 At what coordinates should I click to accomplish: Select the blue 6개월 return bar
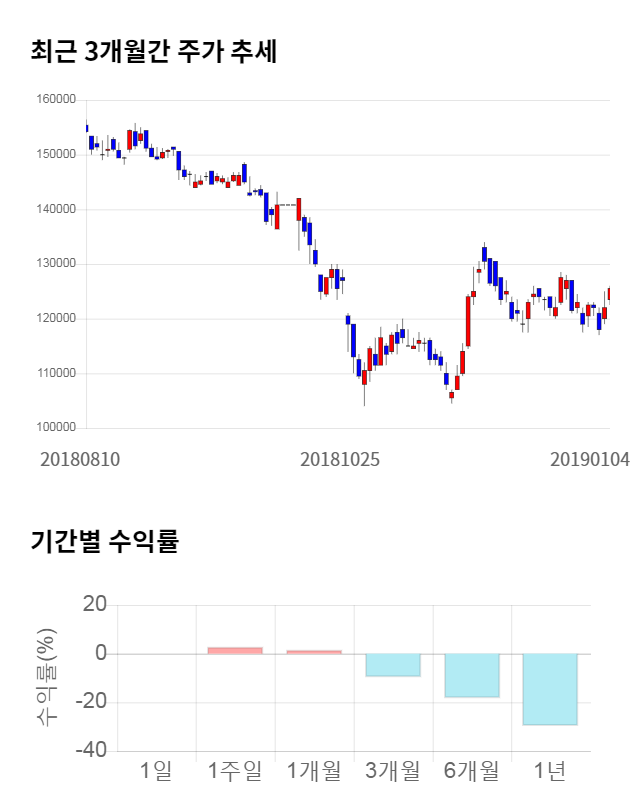point(472,675)
